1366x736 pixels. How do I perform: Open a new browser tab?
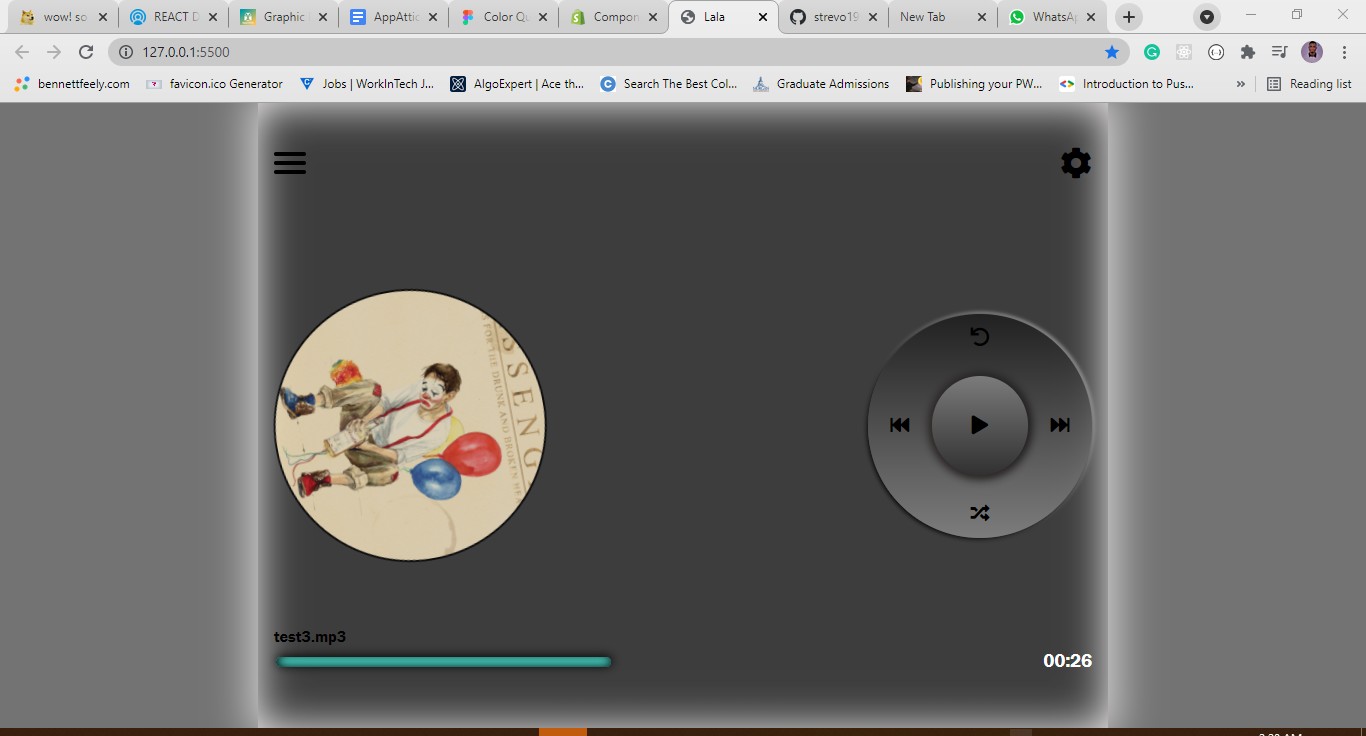pyautogui.click(x=1128, y=17)
